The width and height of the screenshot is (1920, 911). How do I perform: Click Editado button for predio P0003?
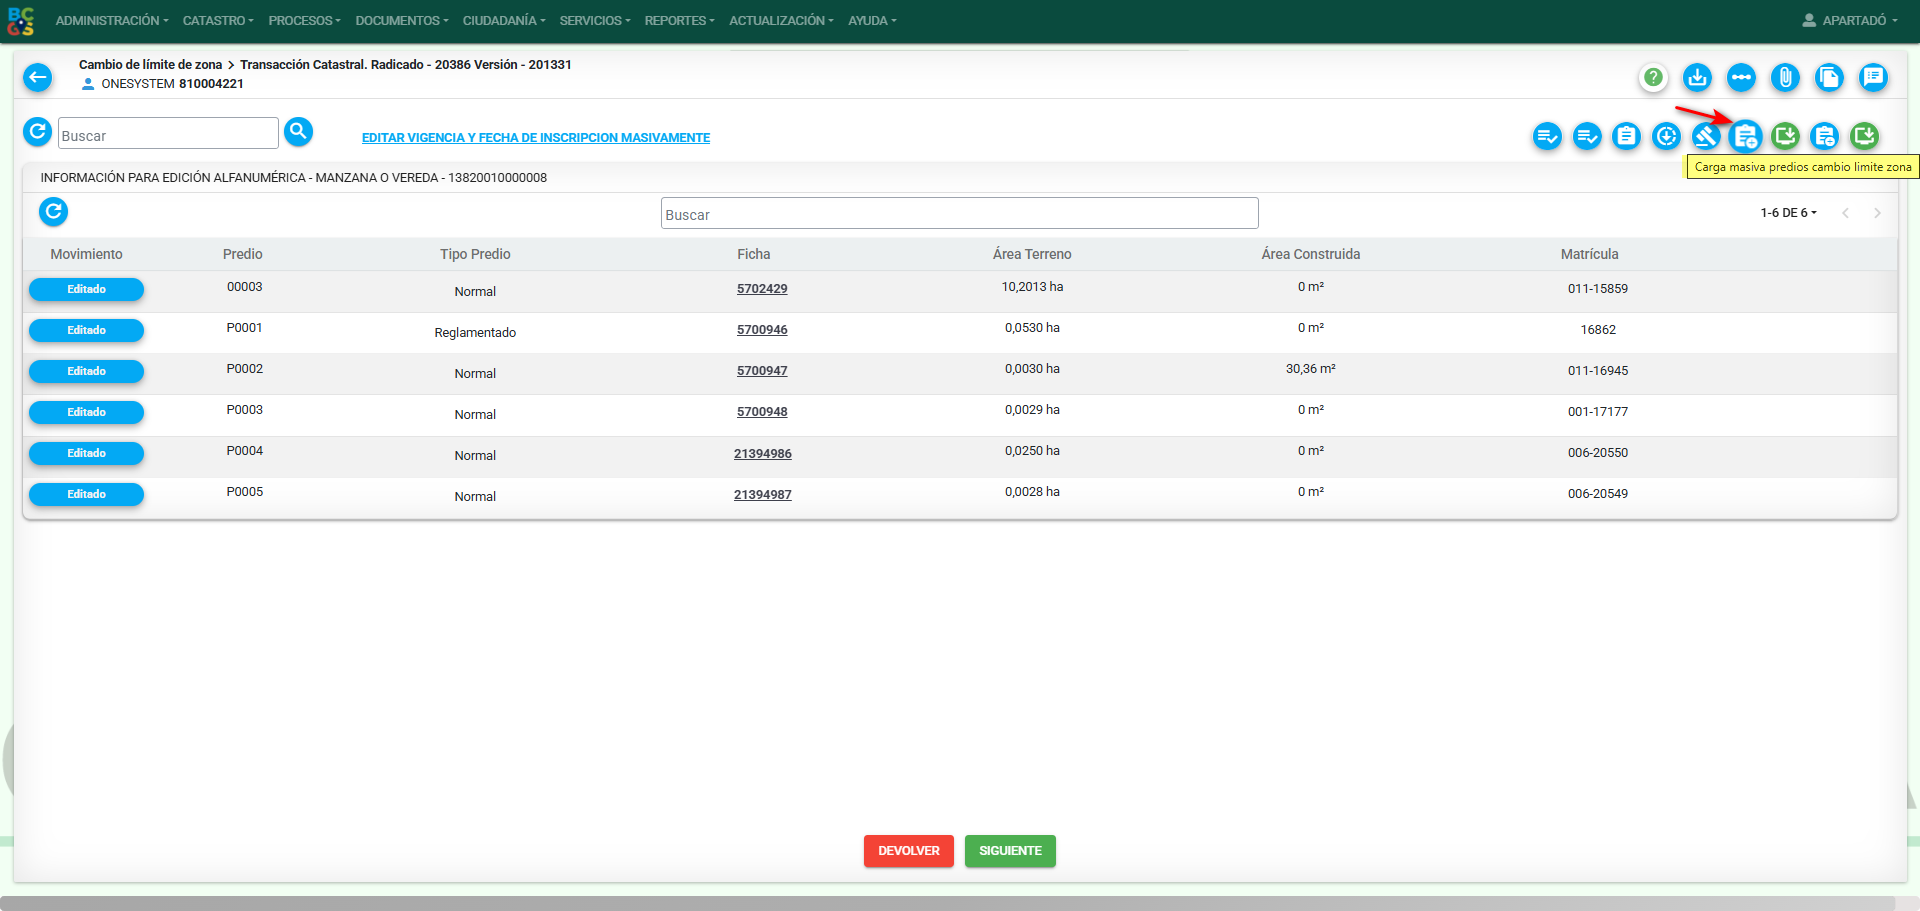click(86, 412)
